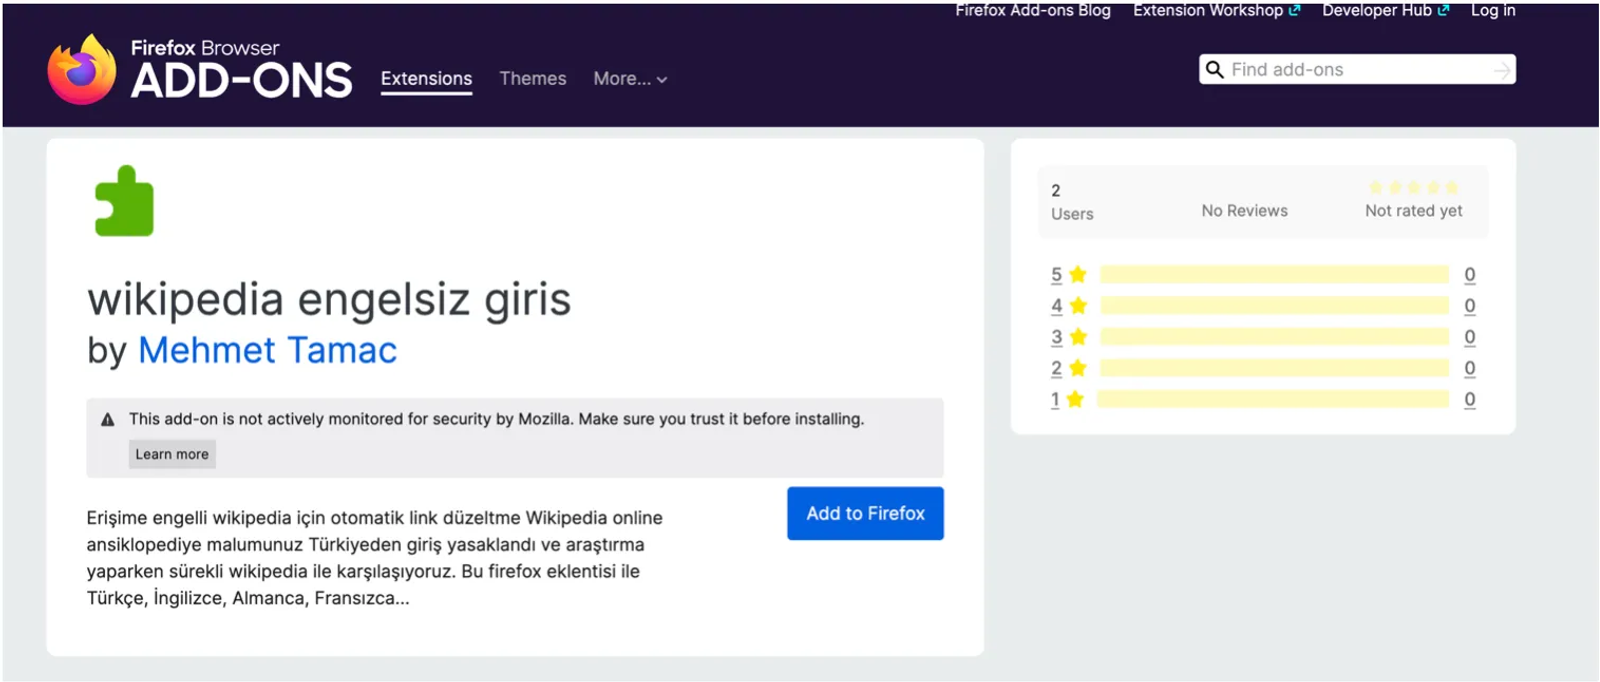
Task: Click the number 5 rating link
Action: coord(1056,274)
